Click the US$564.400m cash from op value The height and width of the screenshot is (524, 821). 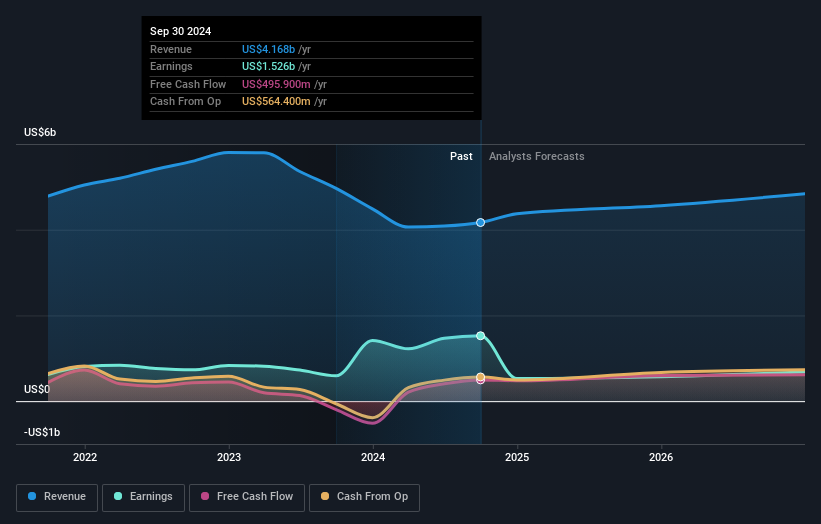click(276, 102)
